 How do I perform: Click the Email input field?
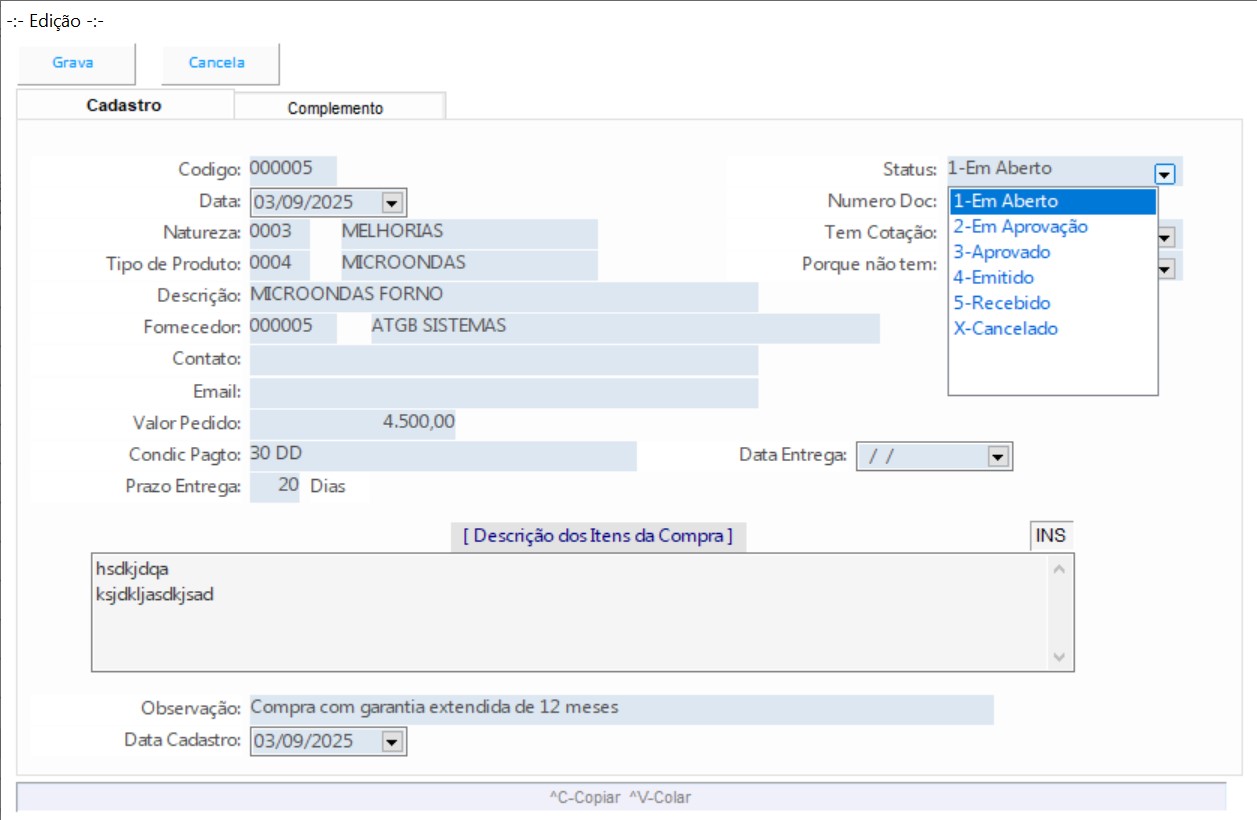pos(503,392)
